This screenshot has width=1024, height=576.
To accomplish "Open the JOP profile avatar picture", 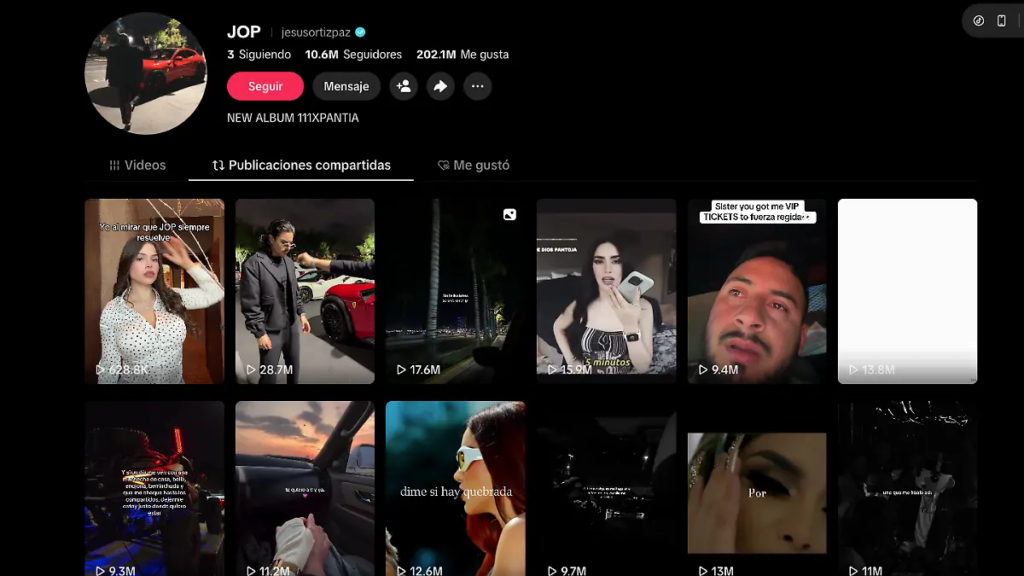I will point(146,73).
